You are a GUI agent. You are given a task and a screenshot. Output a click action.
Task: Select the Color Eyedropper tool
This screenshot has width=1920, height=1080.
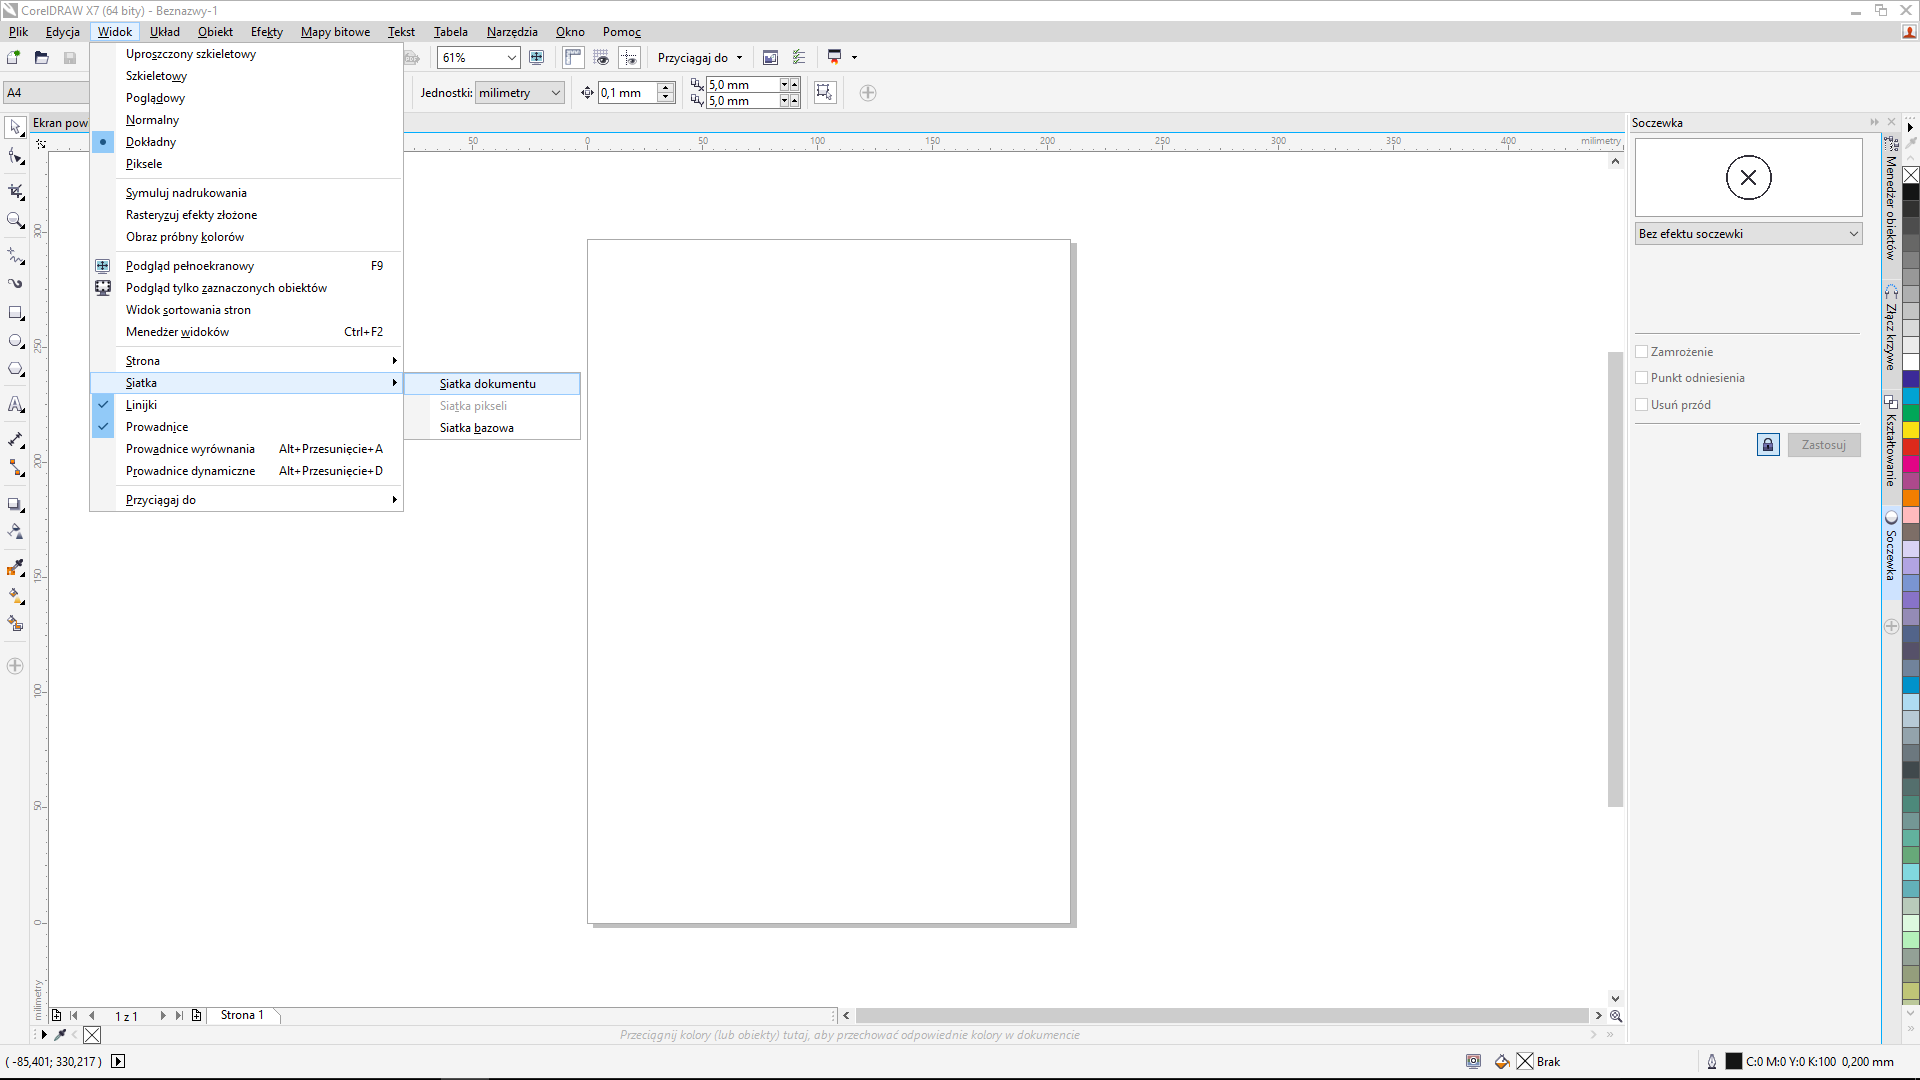(16, 568)
